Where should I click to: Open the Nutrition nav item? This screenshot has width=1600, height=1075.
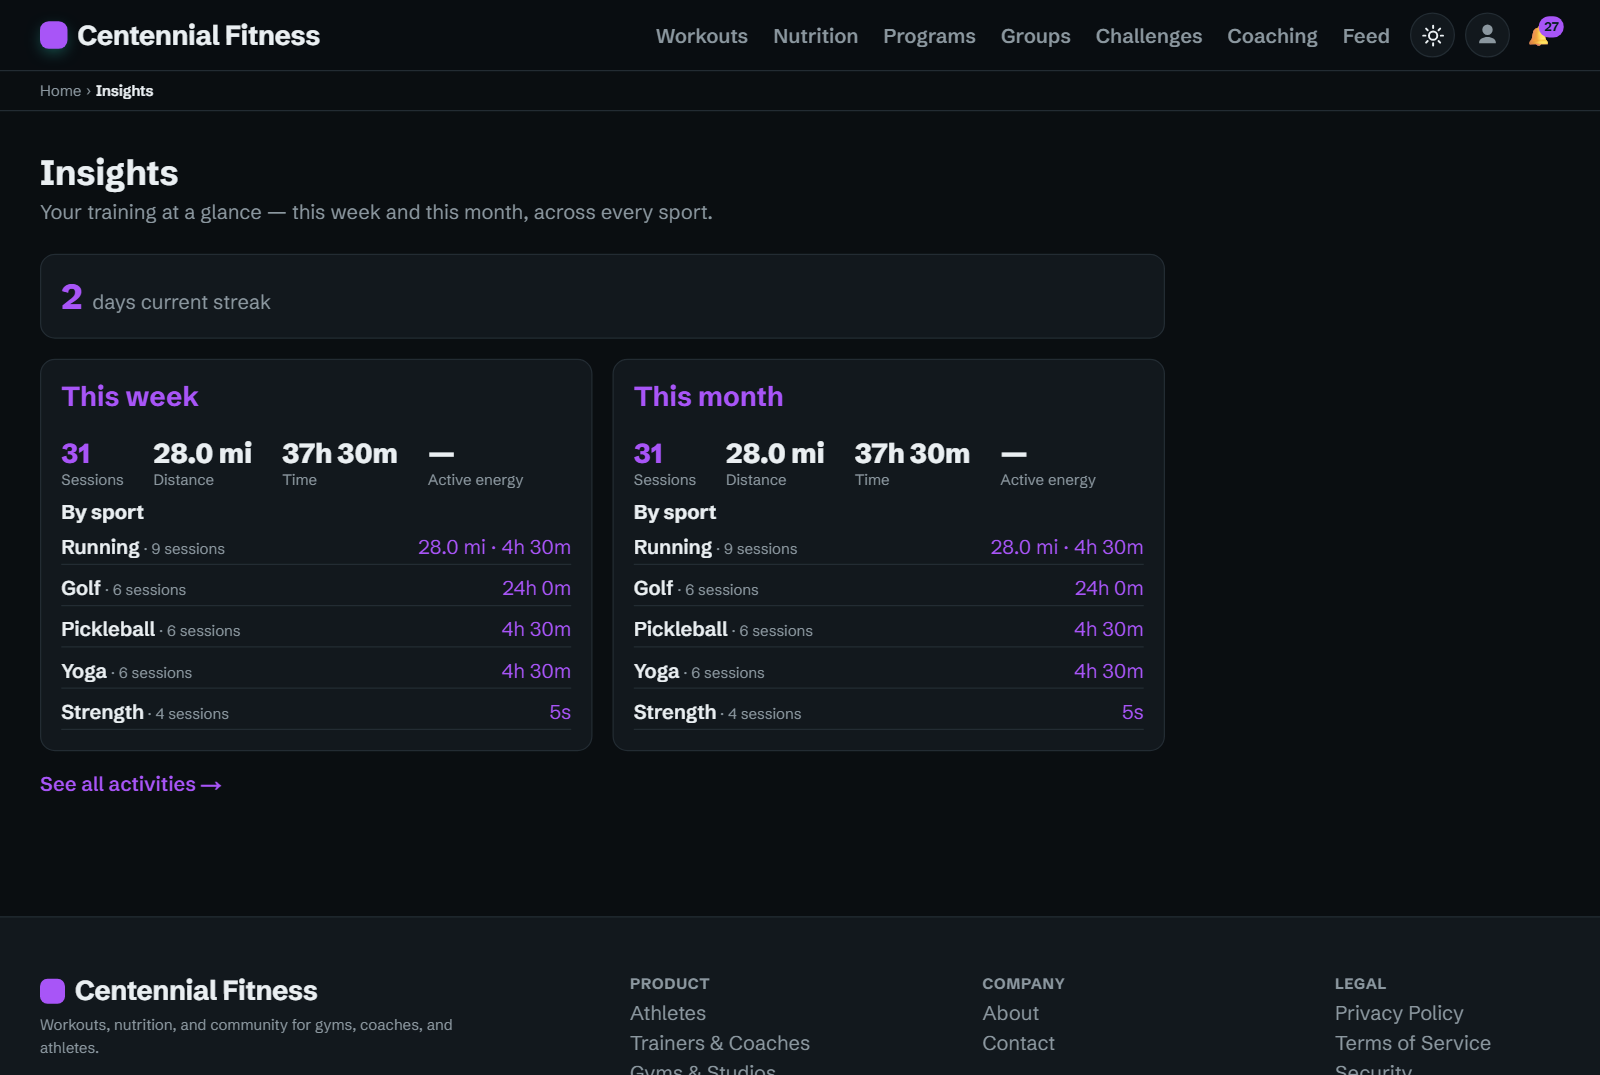coord(815,36)
